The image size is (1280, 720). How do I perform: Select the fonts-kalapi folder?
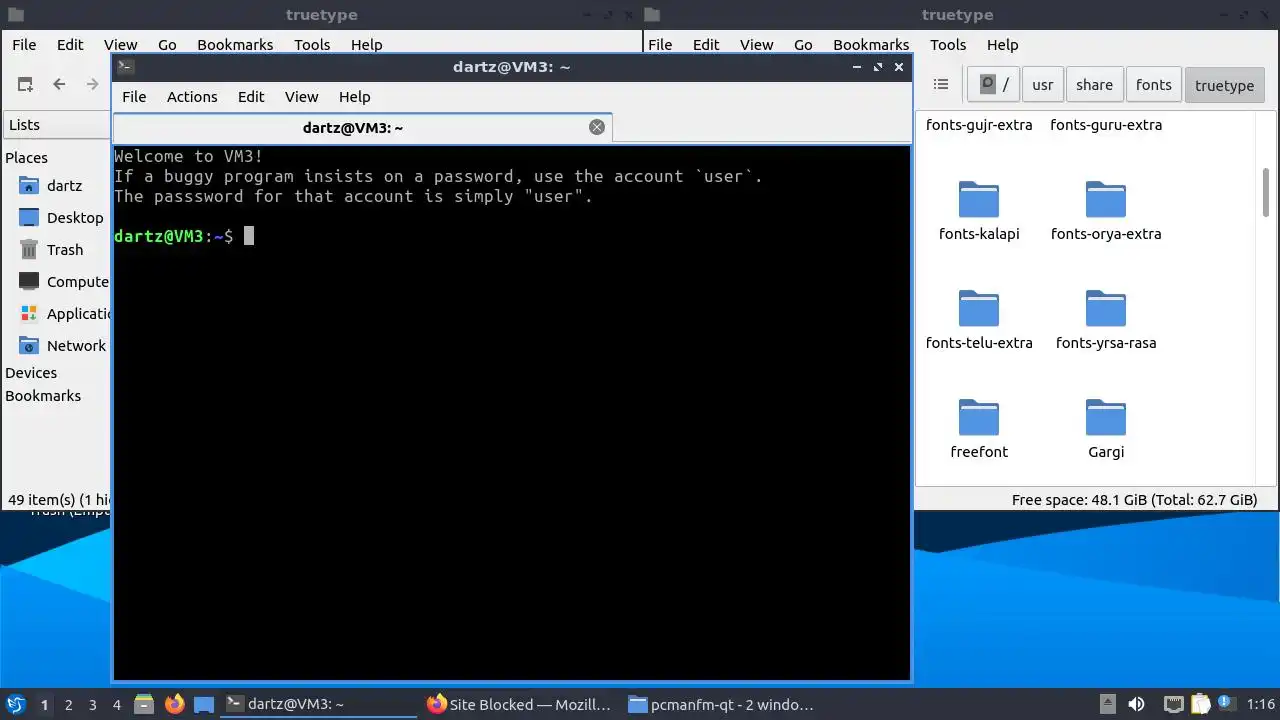[x=979, y=211]
